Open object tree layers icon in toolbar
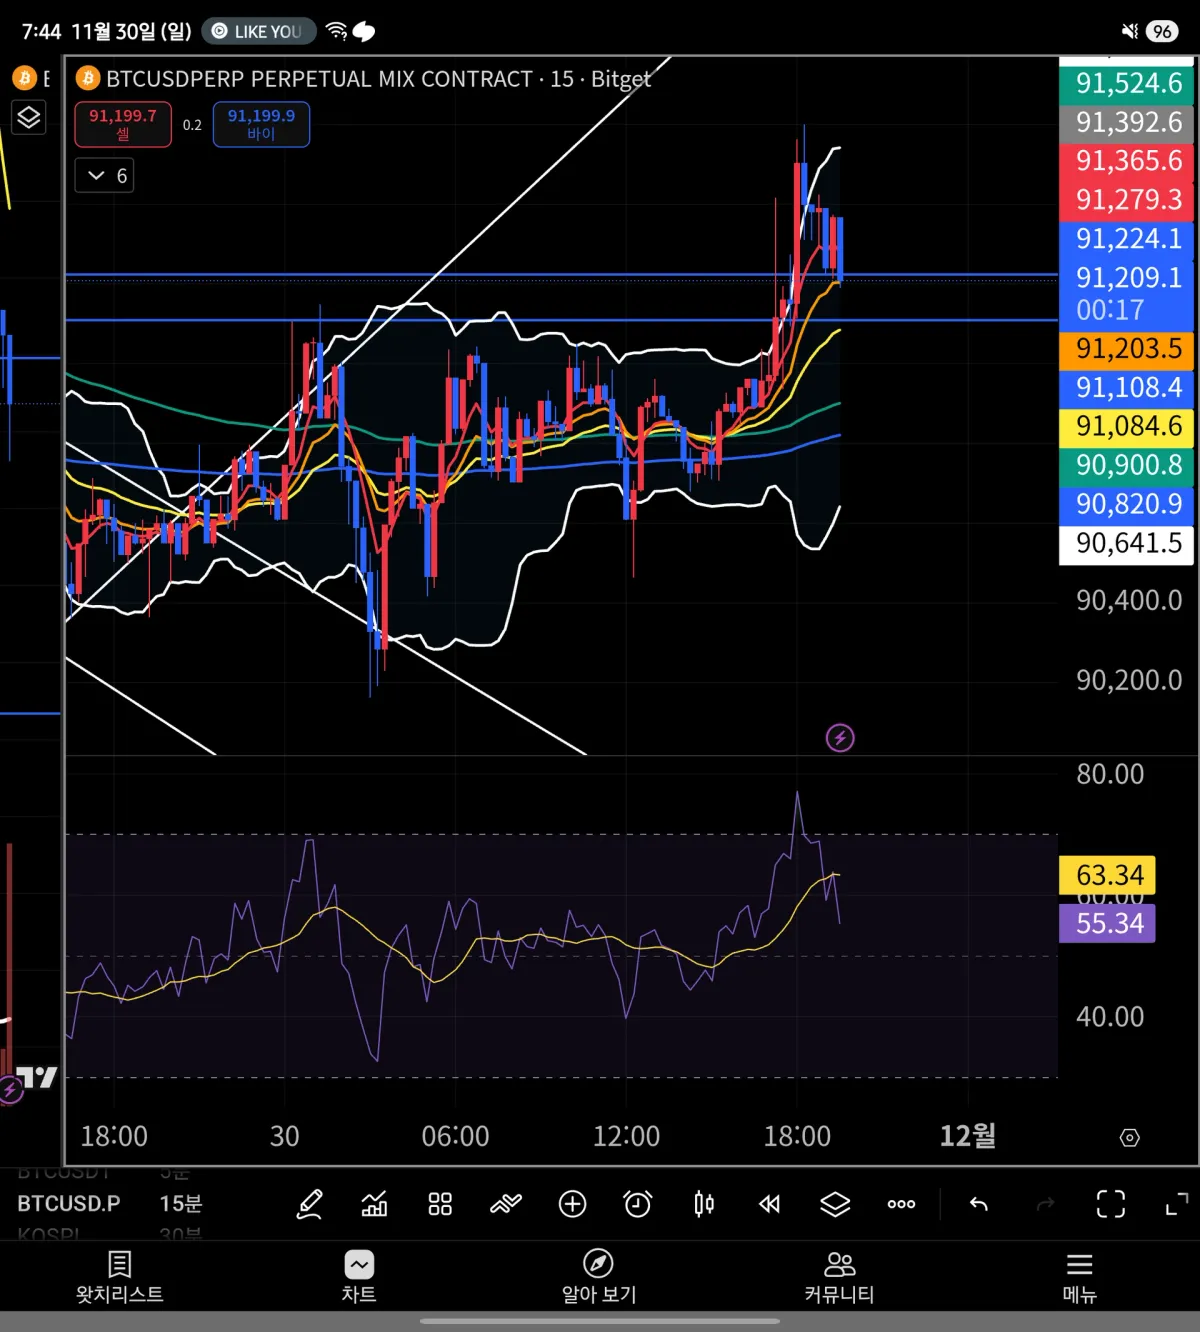The height and width of the screenshot is (1332, 1200). 835,1204
